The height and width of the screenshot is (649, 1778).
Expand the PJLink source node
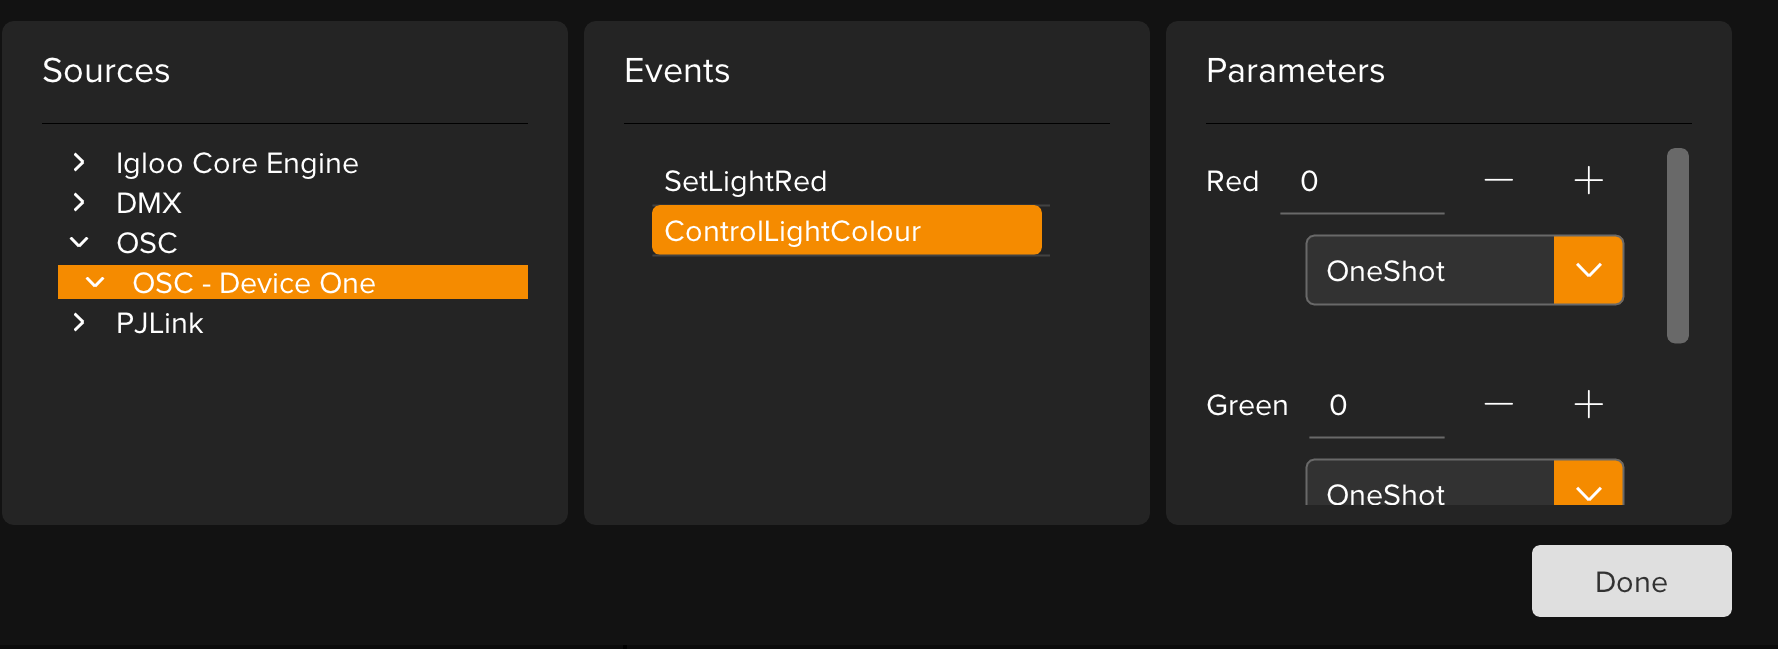[79, 323]
